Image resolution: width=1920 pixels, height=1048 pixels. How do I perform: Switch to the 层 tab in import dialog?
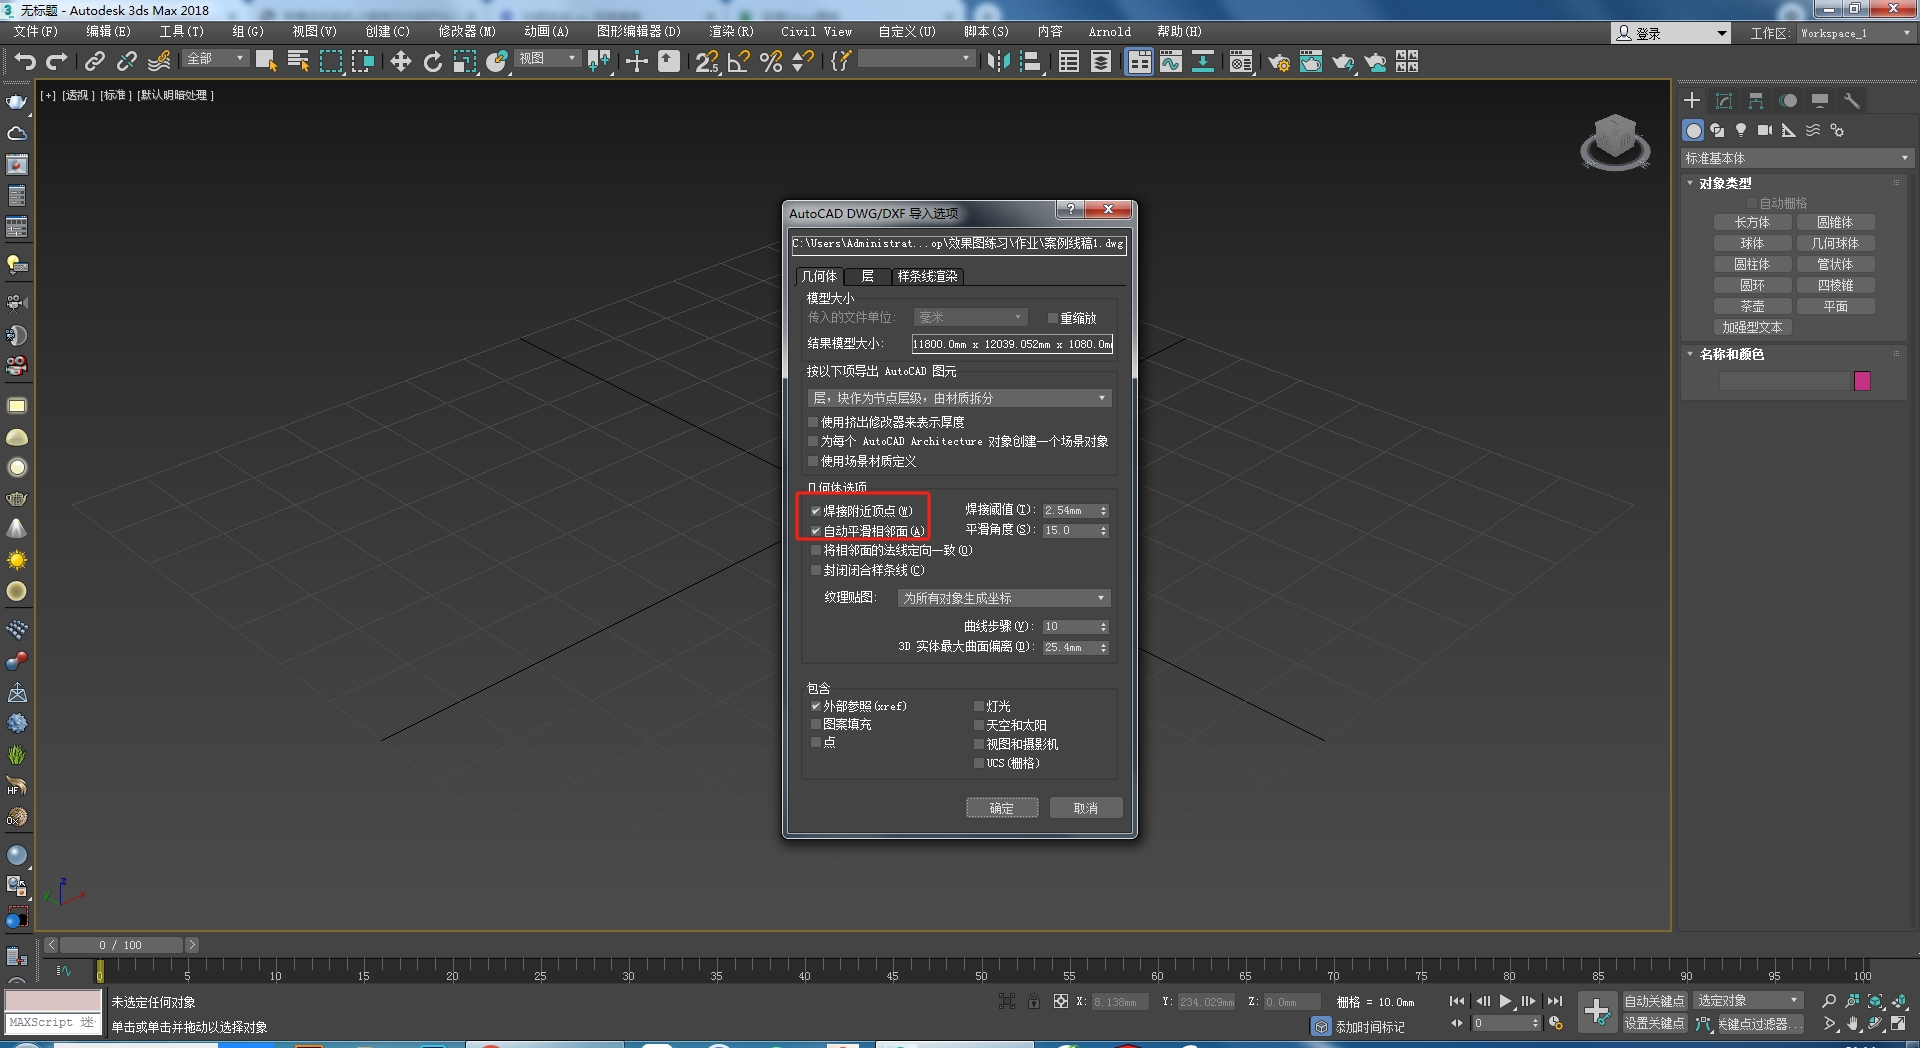pyautogui.click(x=867, y=276)
